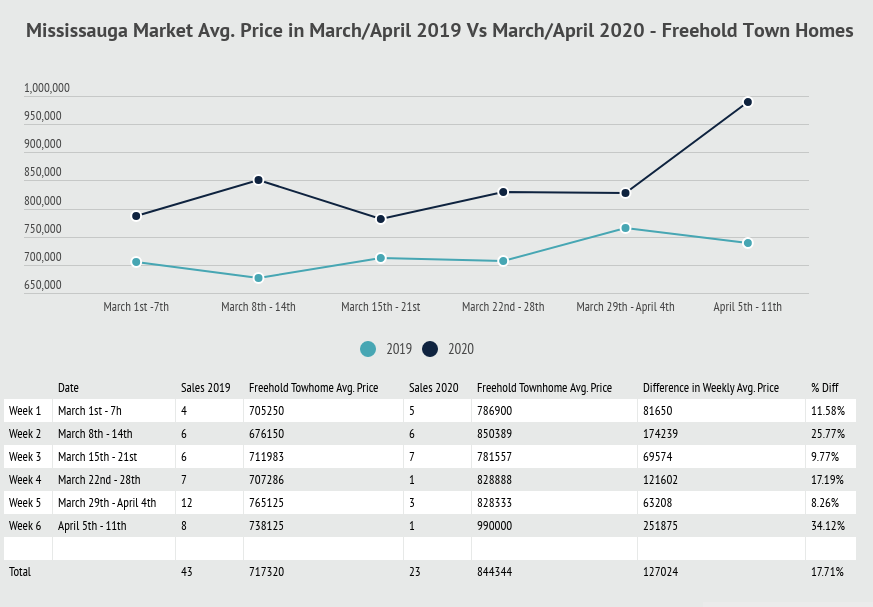Click the 'March 1st -7th' x-axis label
Image resolution: width=873 pixels, height=607 pixels.
coord(136,307)
